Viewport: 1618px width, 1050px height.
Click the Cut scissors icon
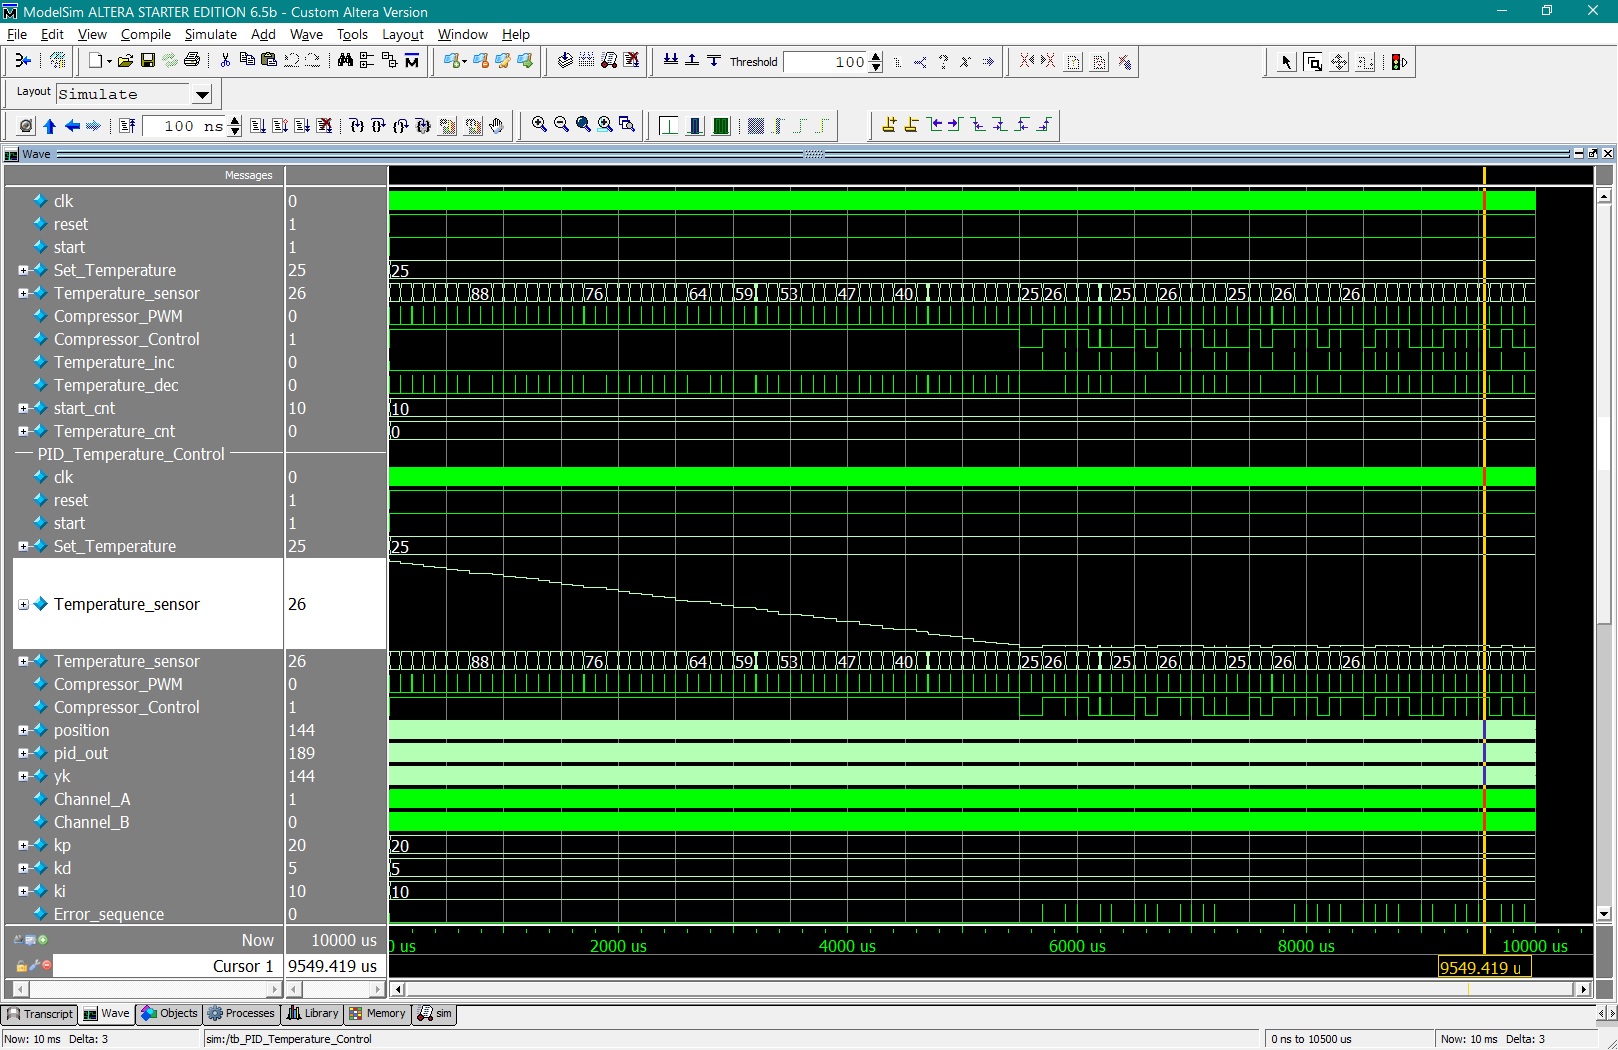coord(225,61)
